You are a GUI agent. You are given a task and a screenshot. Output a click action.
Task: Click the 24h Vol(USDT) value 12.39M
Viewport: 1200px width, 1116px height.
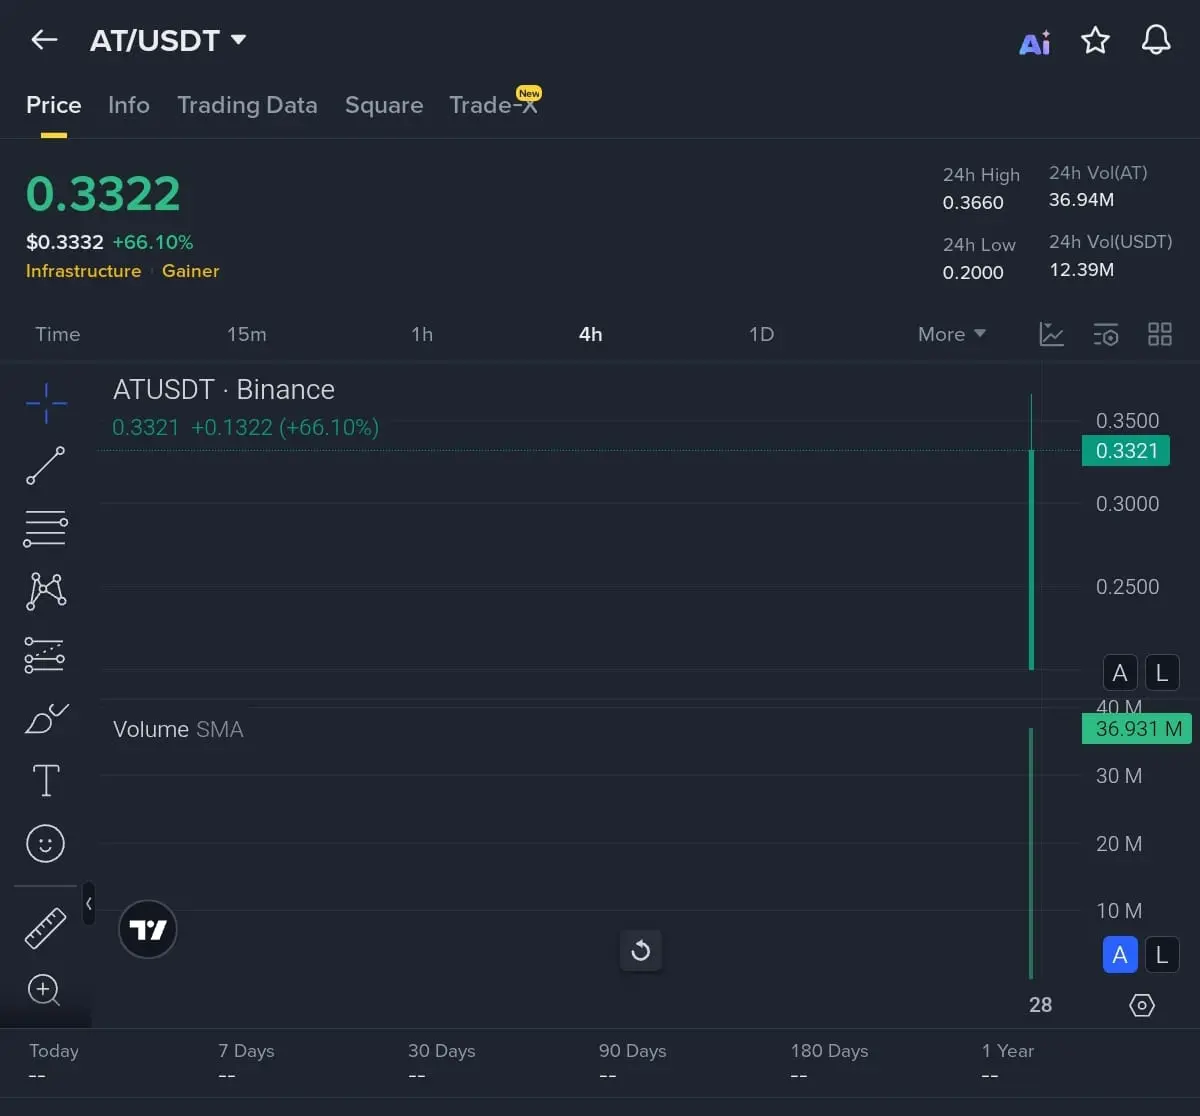point(1081,270)
